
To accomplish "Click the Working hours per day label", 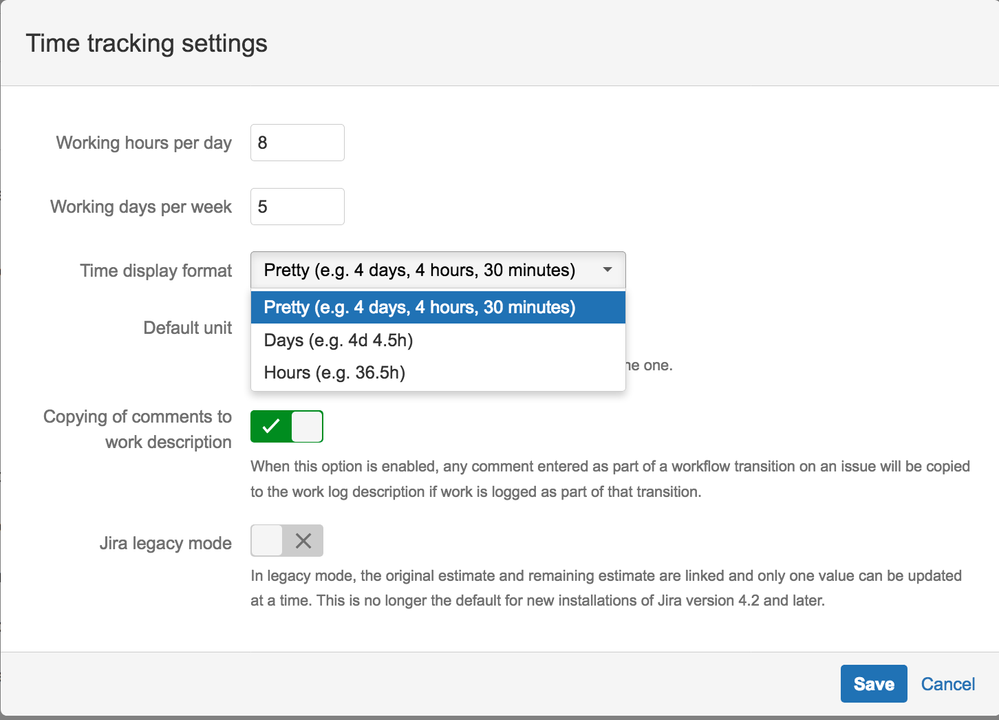I will coord(144,143).
